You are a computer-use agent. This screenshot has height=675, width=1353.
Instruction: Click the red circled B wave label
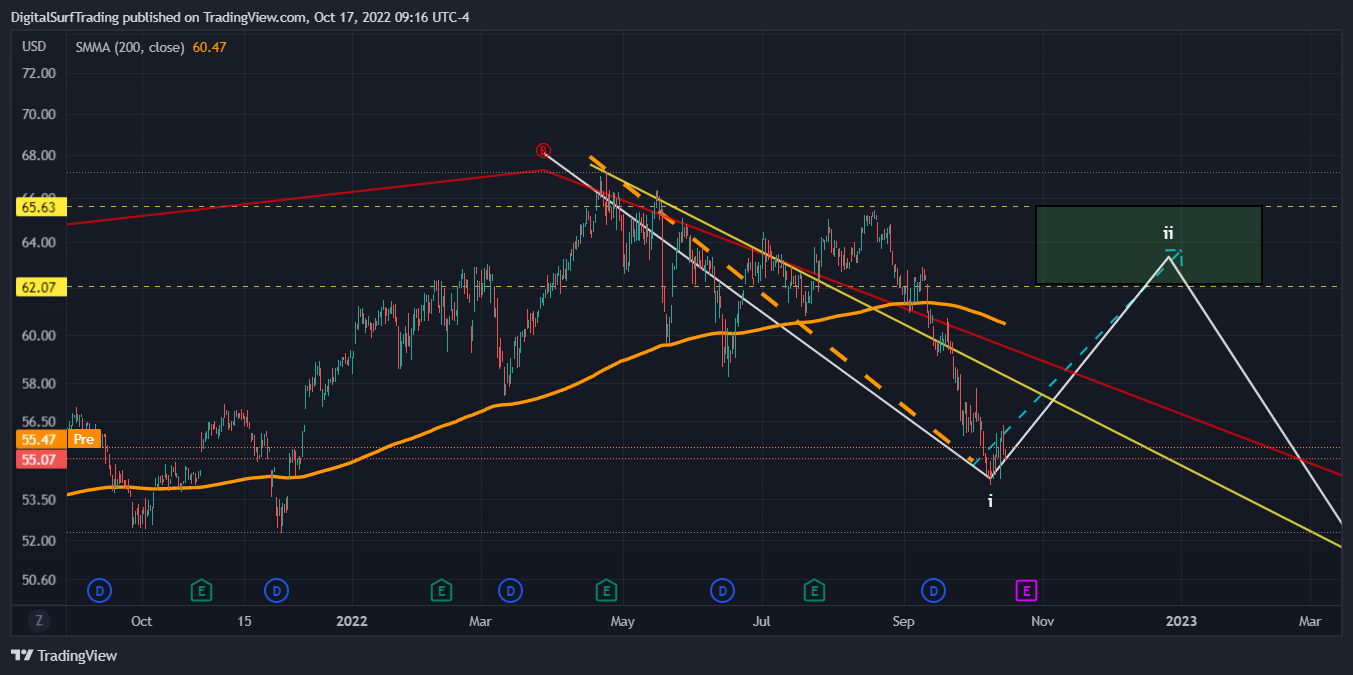coord(543,151)
